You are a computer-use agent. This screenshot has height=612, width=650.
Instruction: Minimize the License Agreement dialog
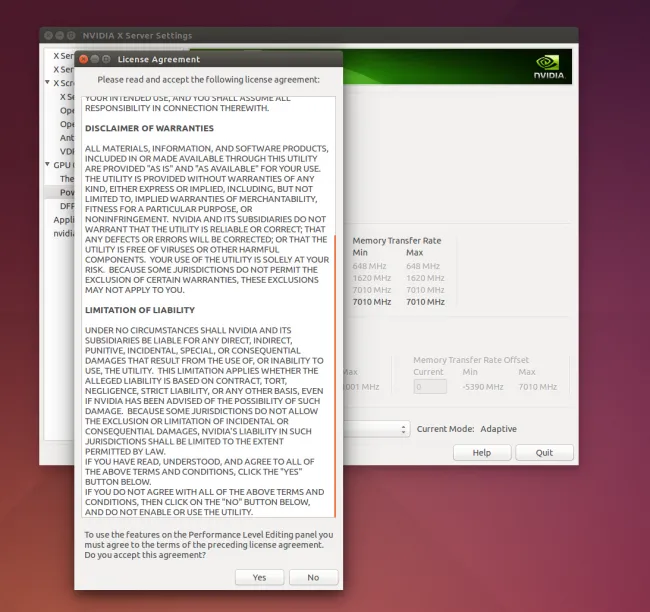pyautogui.click(x=96, y=59)
